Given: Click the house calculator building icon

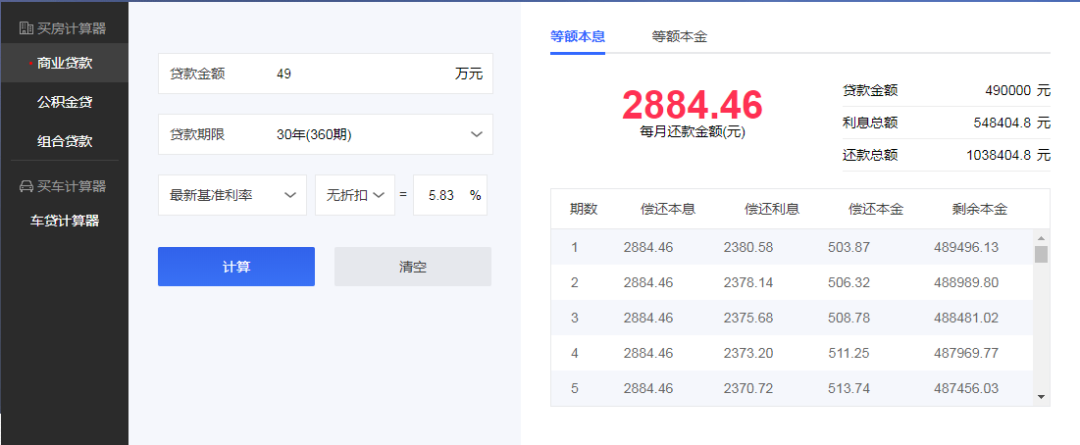Looking at the screenshot, I should pyautogui.click(x=26, y=27).
